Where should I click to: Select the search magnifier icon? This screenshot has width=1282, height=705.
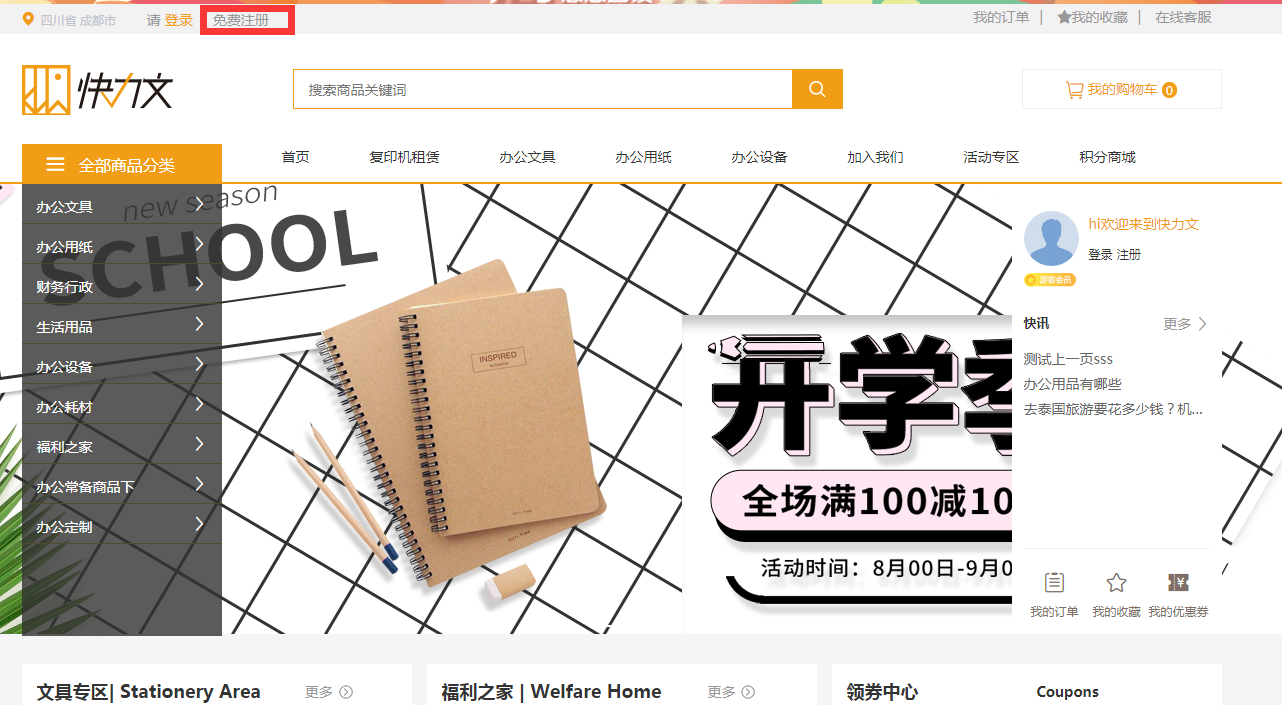(817, 88)
